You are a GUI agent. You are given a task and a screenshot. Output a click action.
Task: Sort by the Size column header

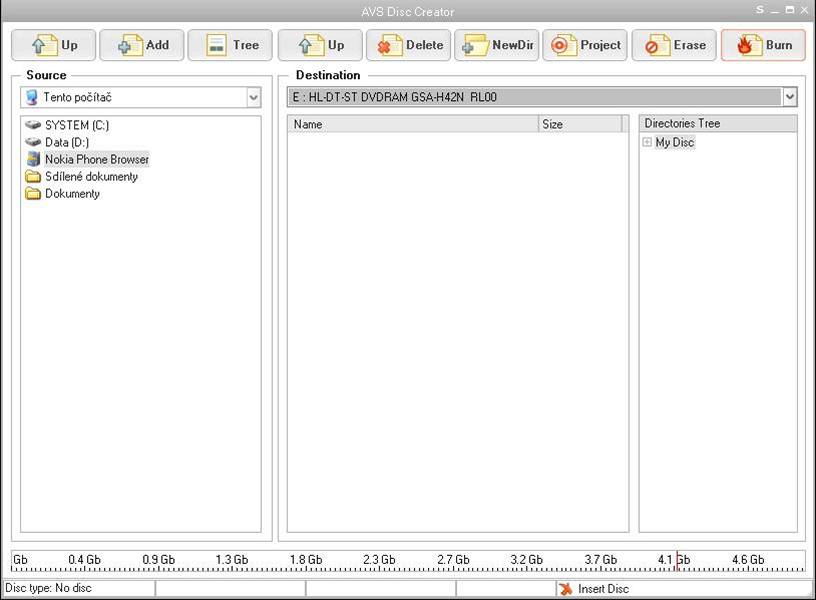(x=580, y=124)
